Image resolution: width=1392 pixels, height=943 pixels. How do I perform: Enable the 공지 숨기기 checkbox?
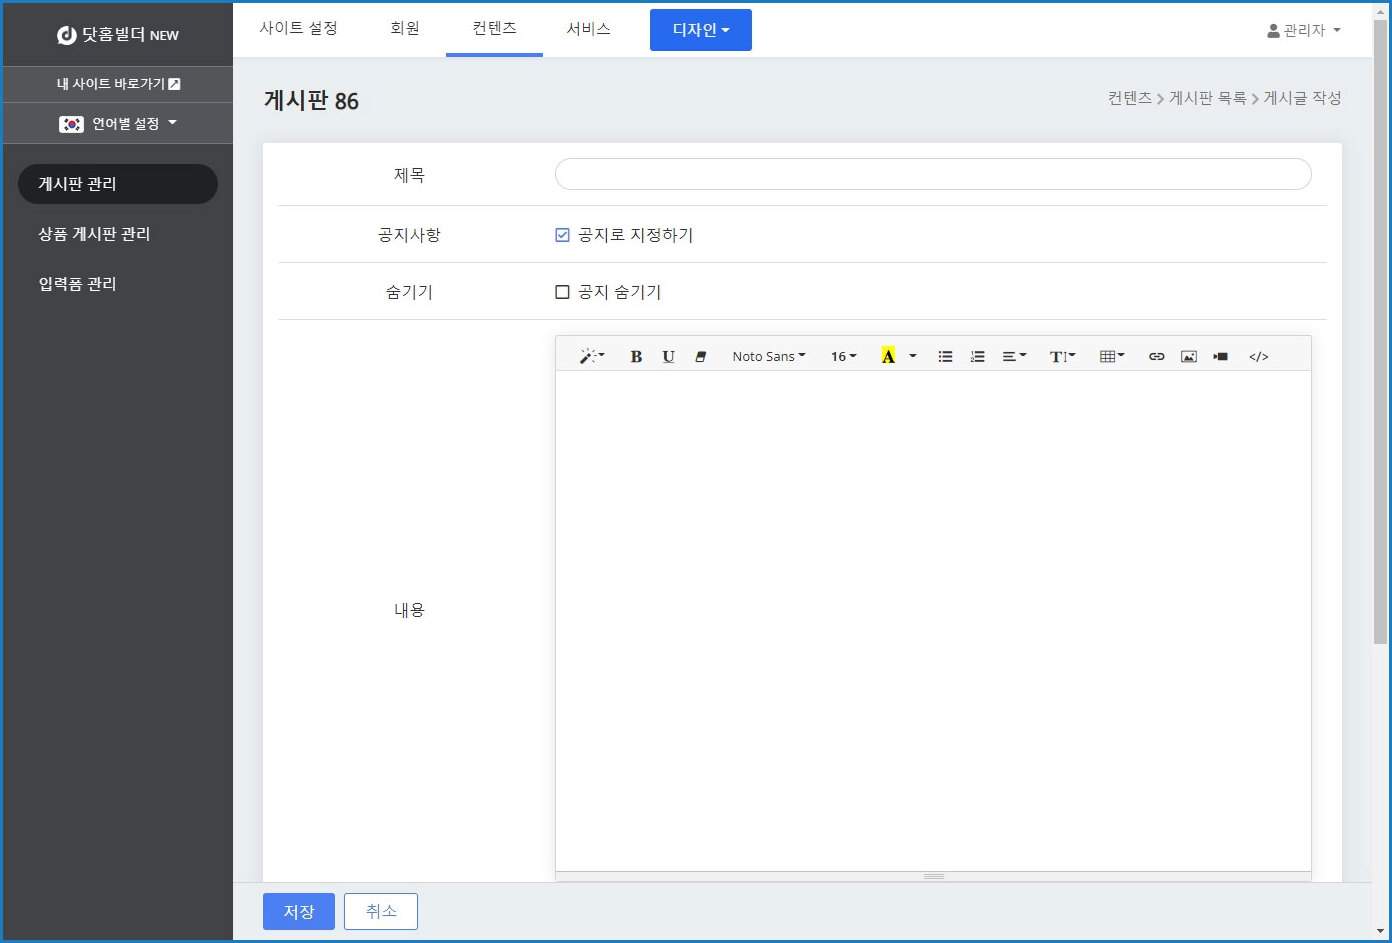(562, 292)
